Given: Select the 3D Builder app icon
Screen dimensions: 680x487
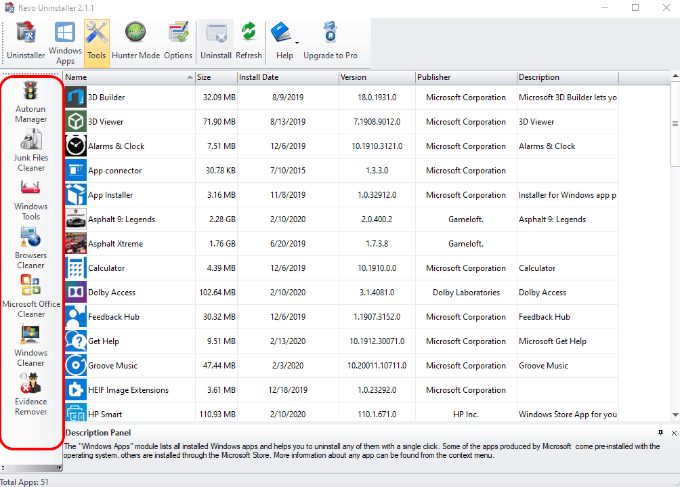Looking at the screenshot, I should (76, 97).
